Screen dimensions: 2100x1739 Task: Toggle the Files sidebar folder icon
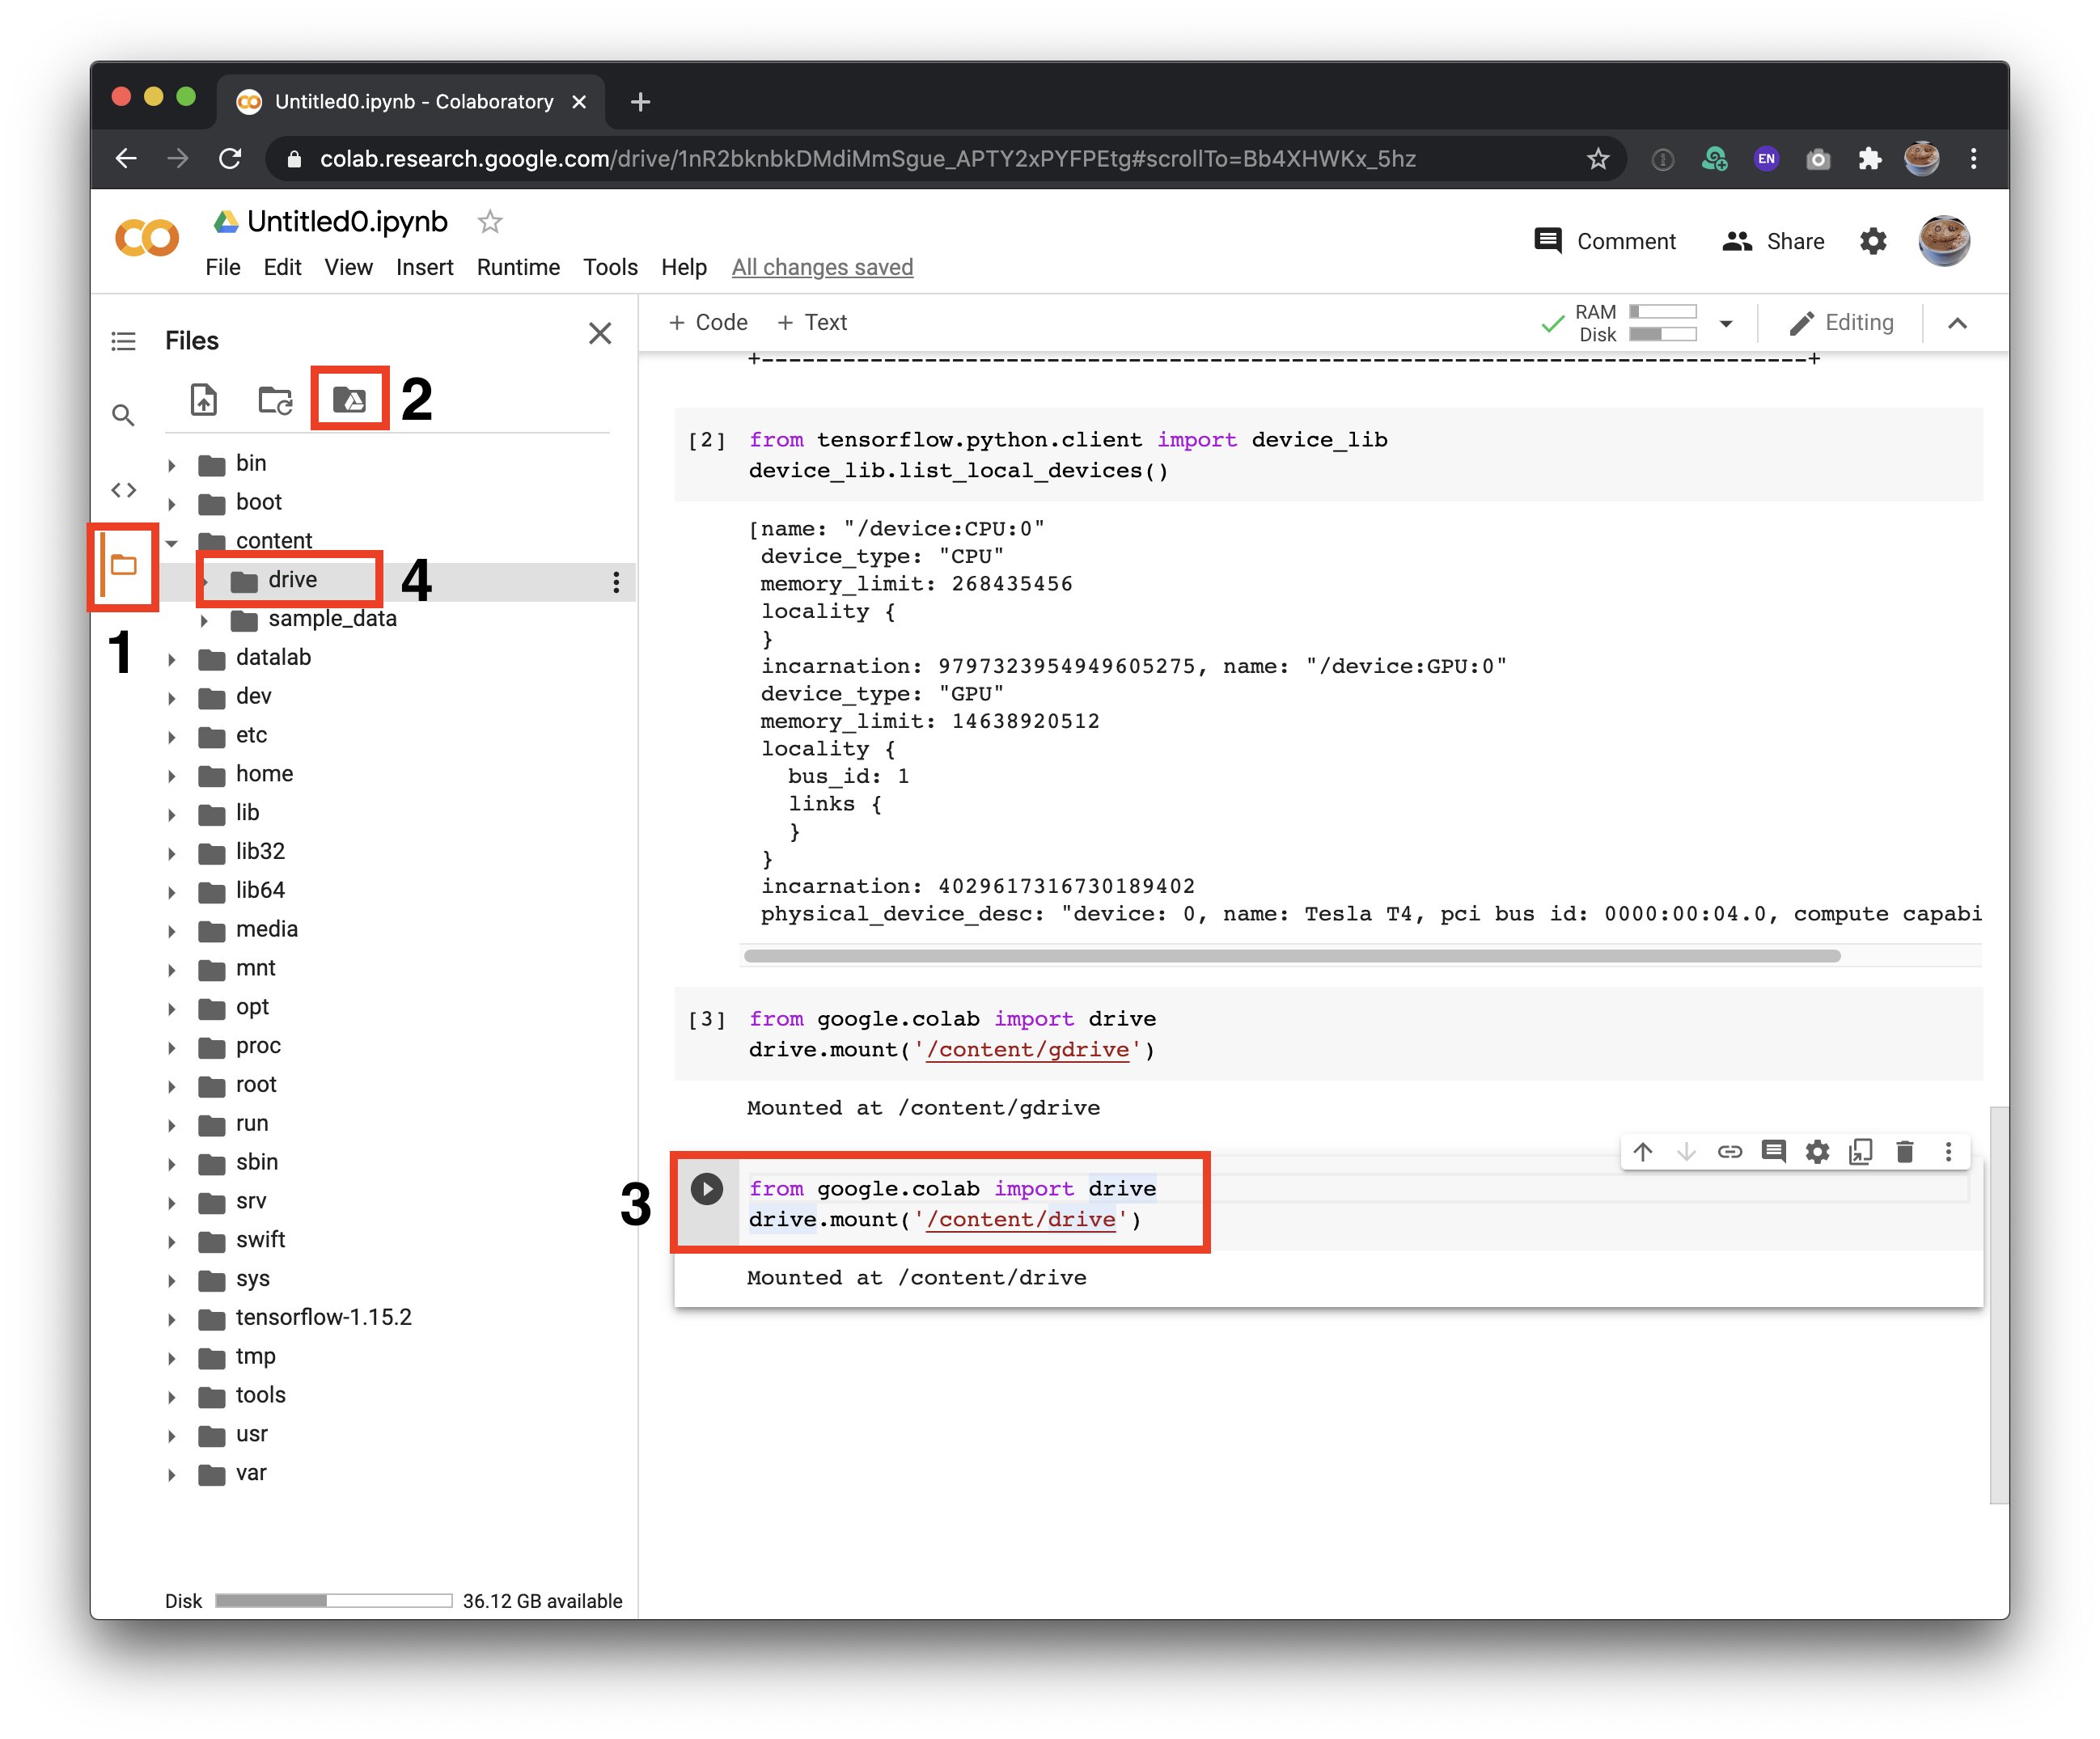(123, 566)
